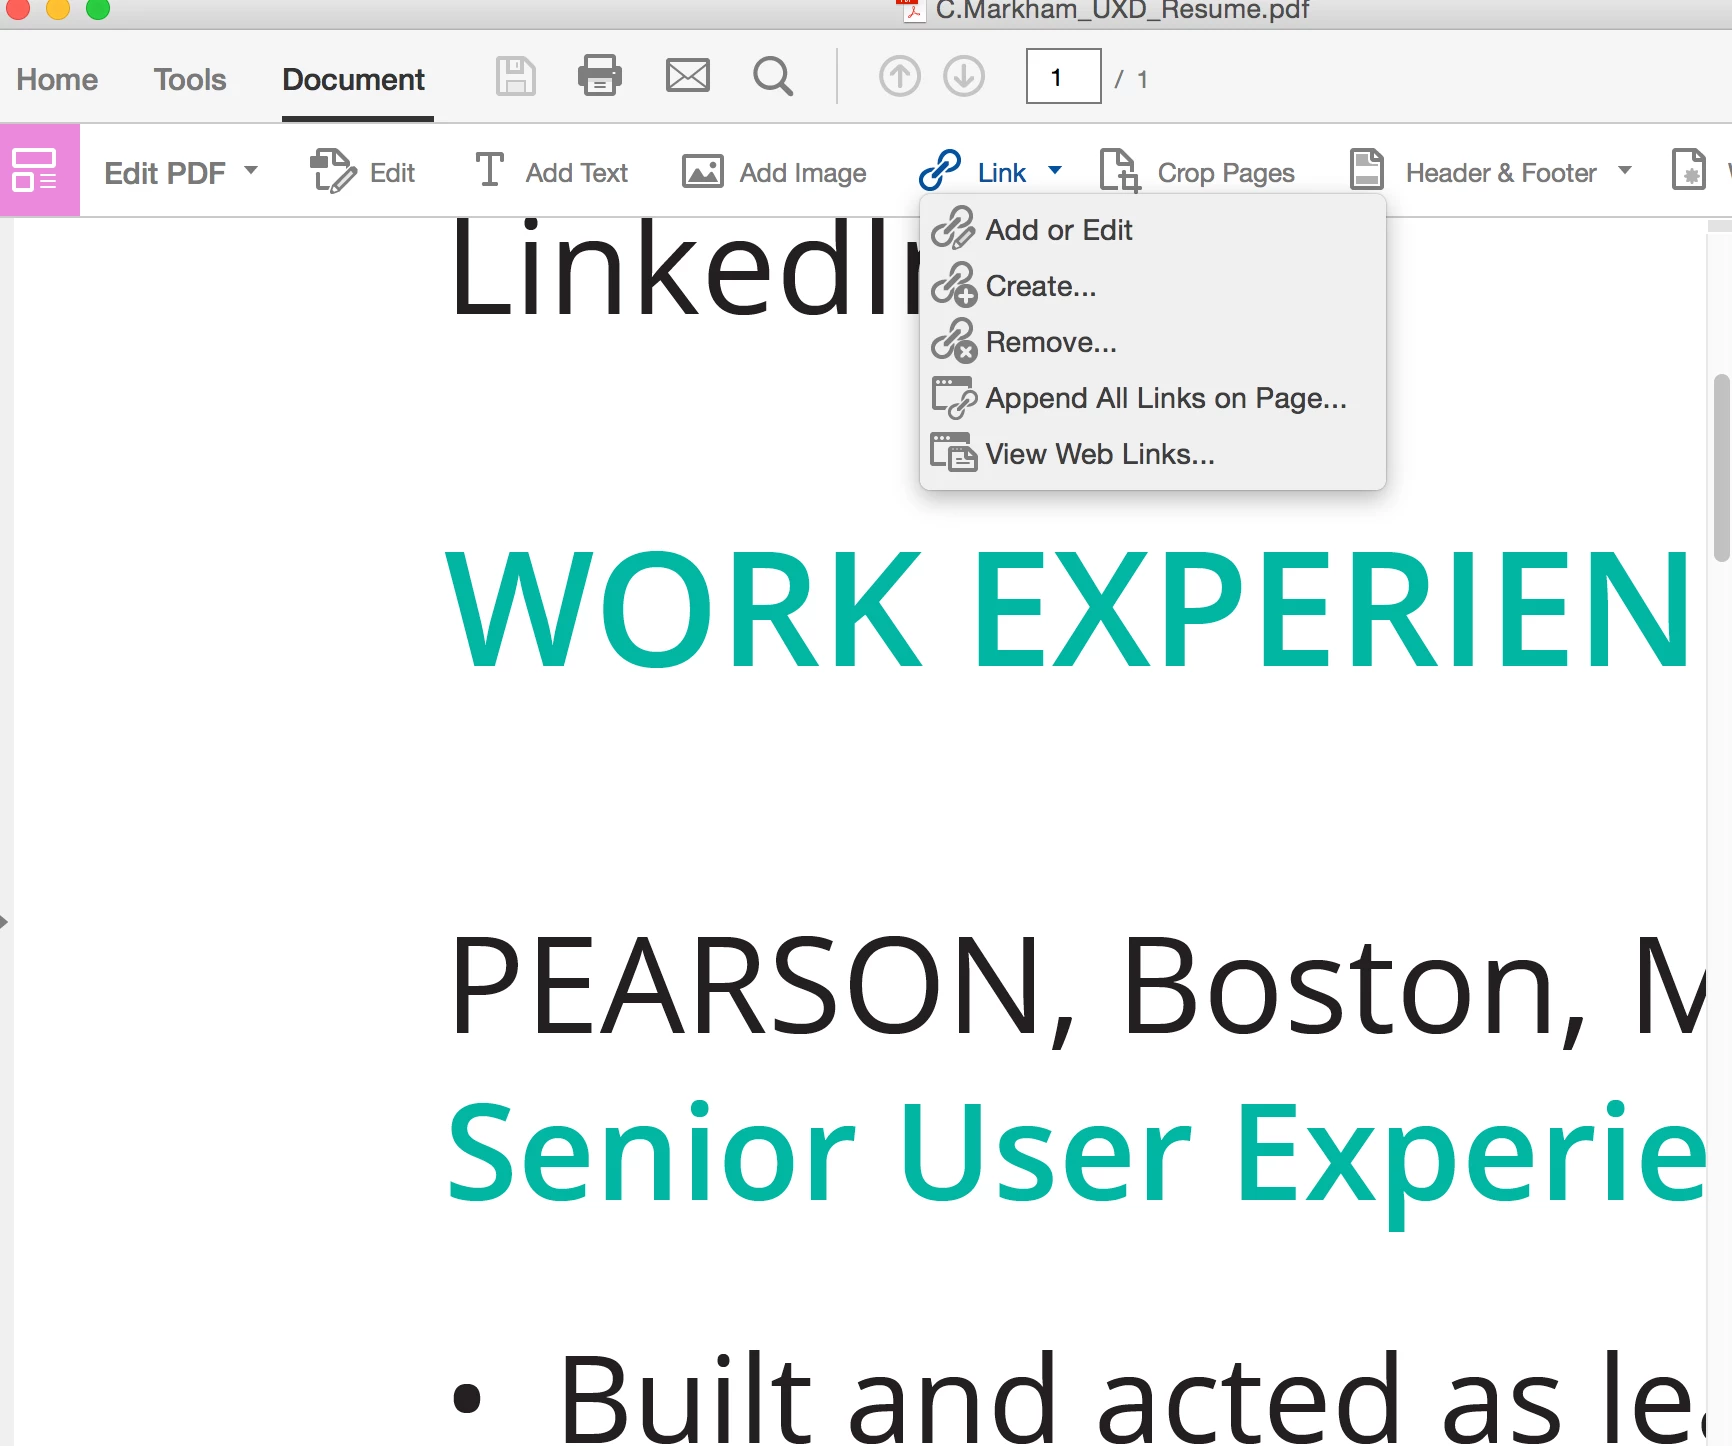This screenshot has width=1732, height=1446.
Task: Choose the Add Image tool
Action: click(774, 172)
